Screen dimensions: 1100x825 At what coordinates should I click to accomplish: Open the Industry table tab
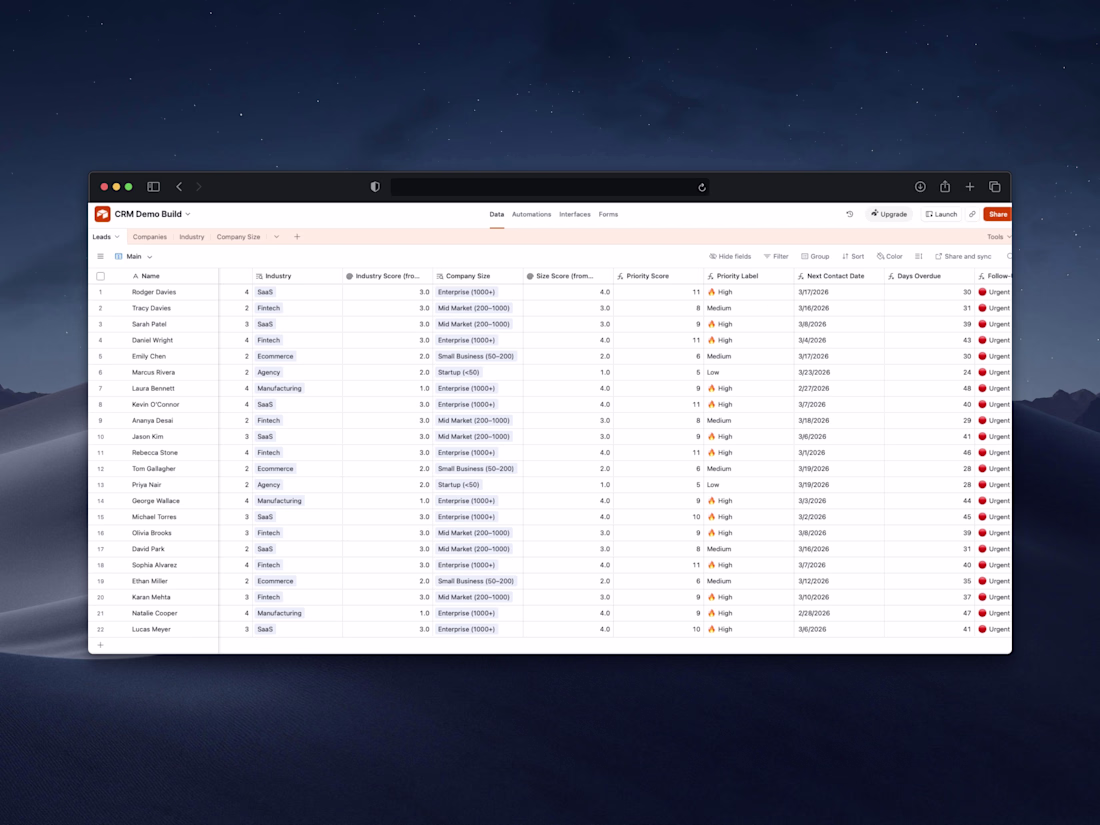tap(192, 236)
